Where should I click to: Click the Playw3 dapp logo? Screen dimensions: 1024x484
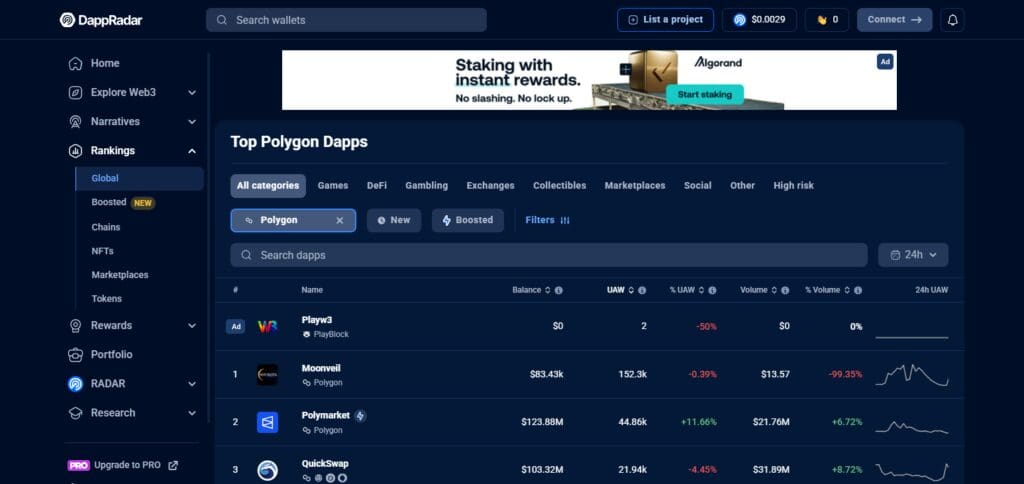(x=267, y=327)
